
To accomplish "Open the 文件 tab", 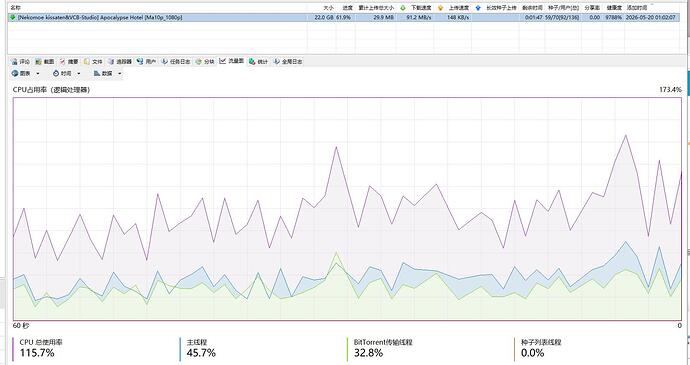I will click(x=93, y=62).
